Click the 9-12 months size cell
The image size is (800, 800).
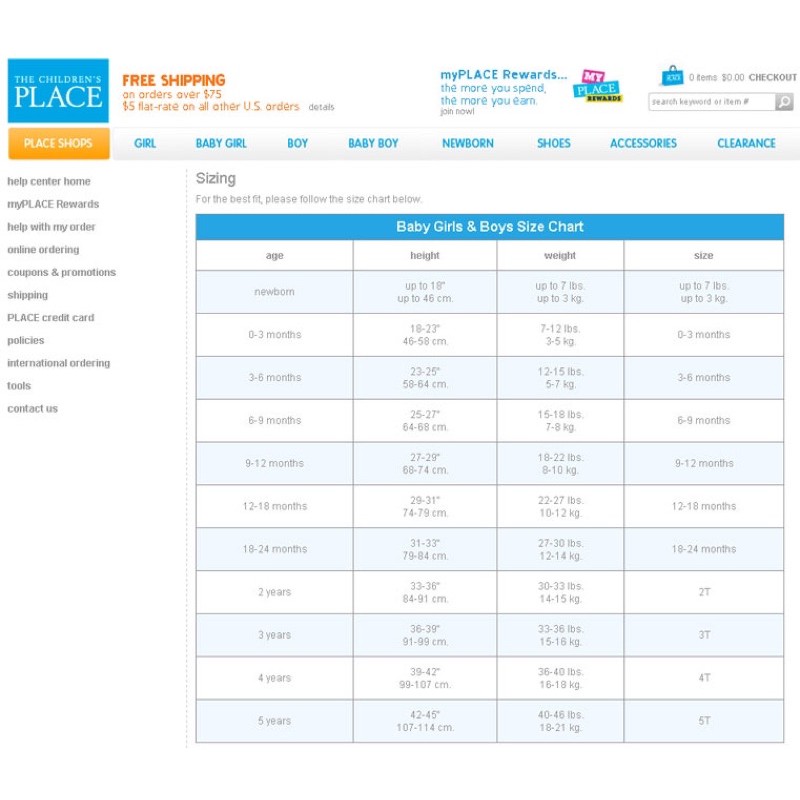click(x=704, y=463)
